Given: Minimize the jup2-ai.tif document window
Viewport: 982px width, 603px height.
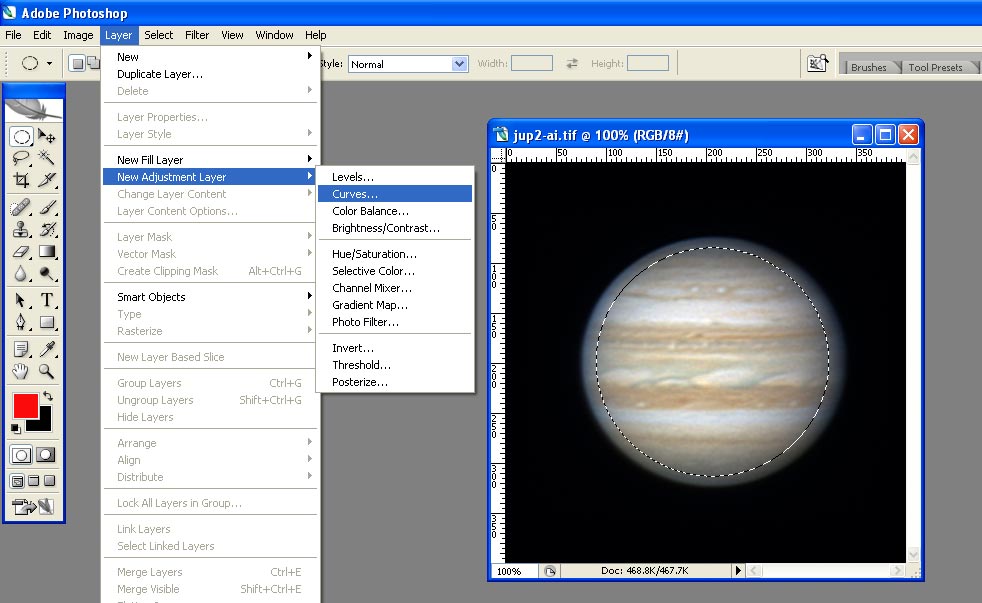Looking at the screenshot, I should pyautogui.click(x=862, y=135).
